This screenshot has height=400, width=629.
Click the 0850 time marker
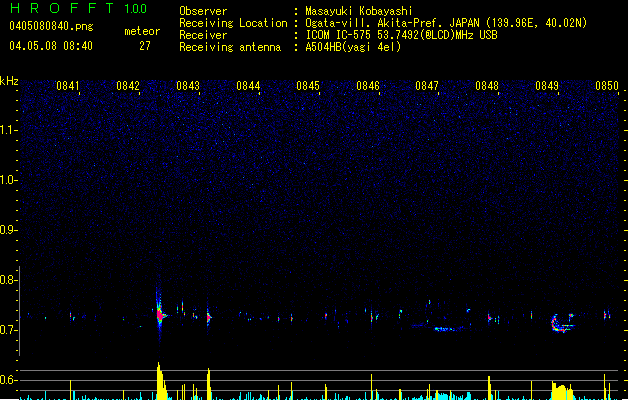[x=607, y=86]
